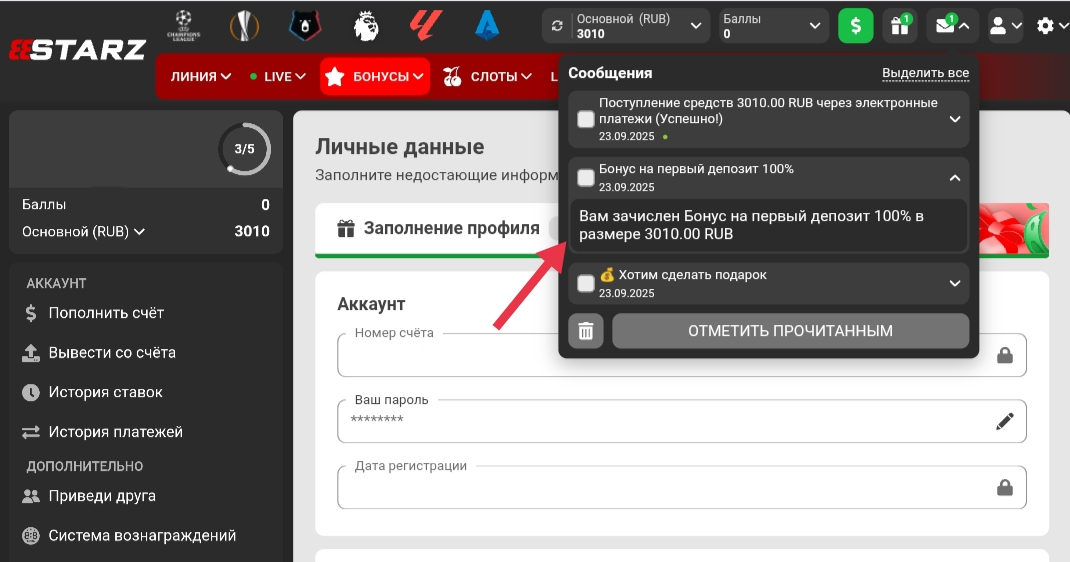1070x562 pixels.
Task: Click the green dollar deposit icon
Action: [x=855, y=26]
